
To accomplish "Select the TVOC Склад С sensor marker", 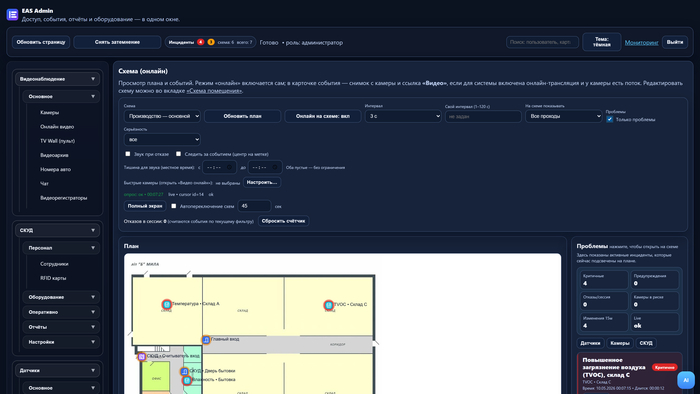I will (329, 305).
